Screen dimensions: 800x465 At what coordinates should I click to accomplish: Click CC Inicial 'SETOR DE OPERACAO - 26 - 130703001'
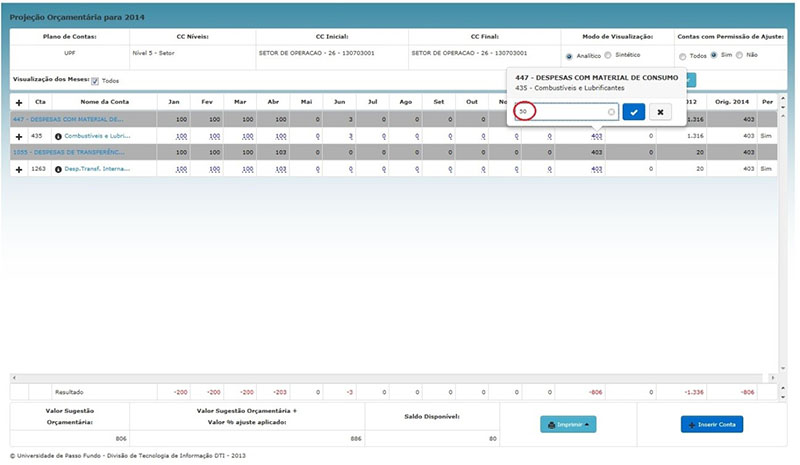(316, 53)
